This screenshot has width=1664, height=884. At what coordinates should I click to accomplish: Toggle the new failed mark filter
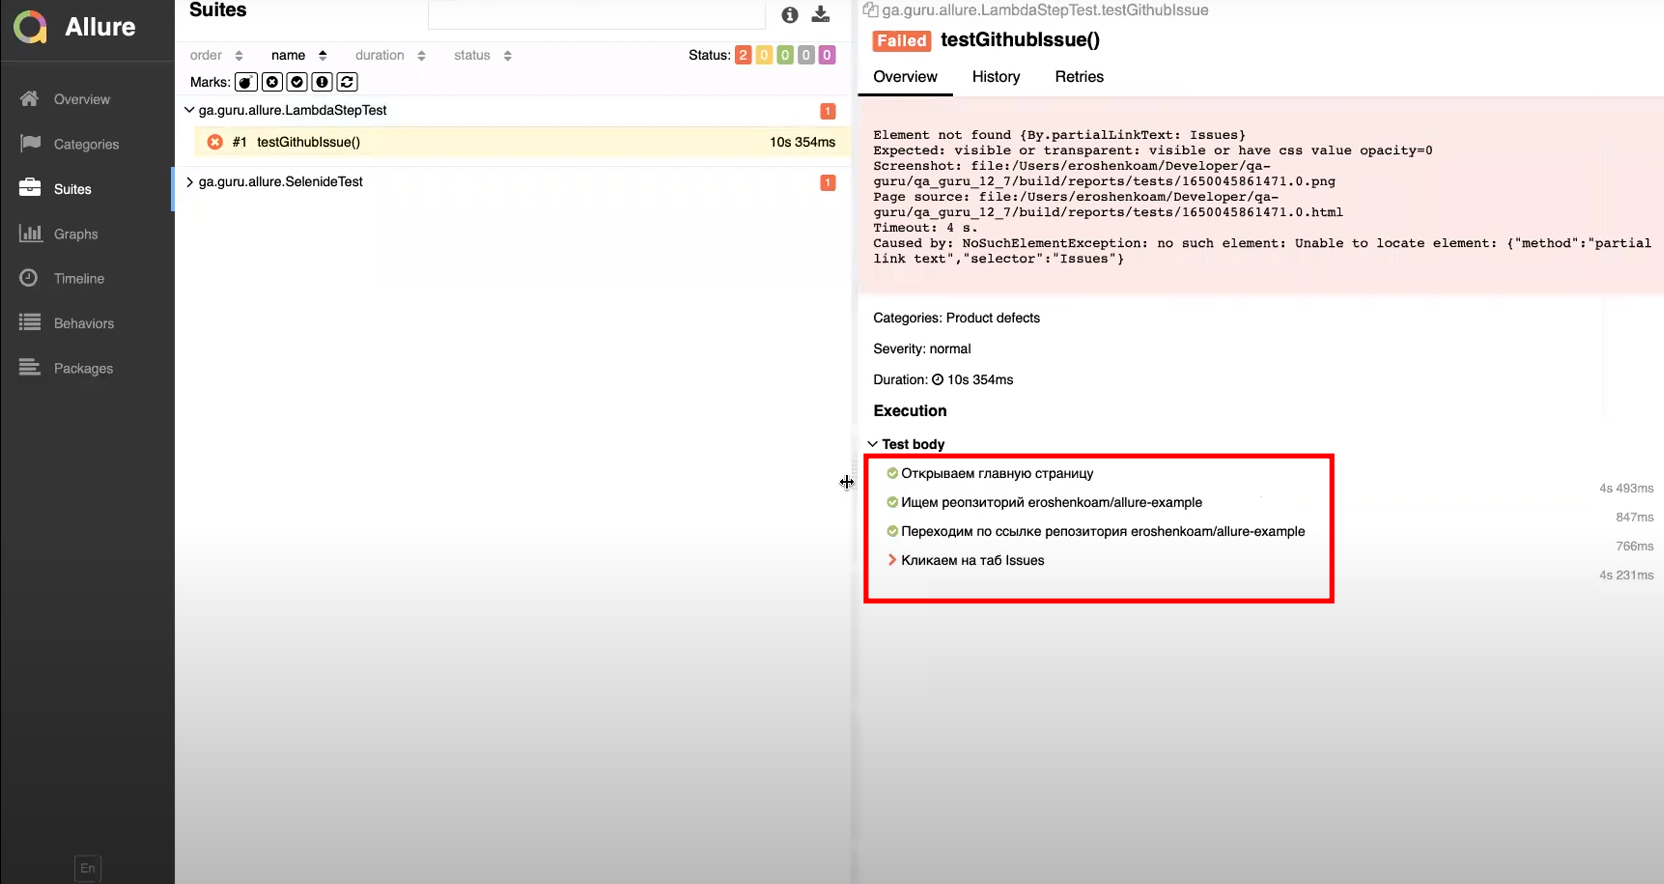[x=272, y=82]
